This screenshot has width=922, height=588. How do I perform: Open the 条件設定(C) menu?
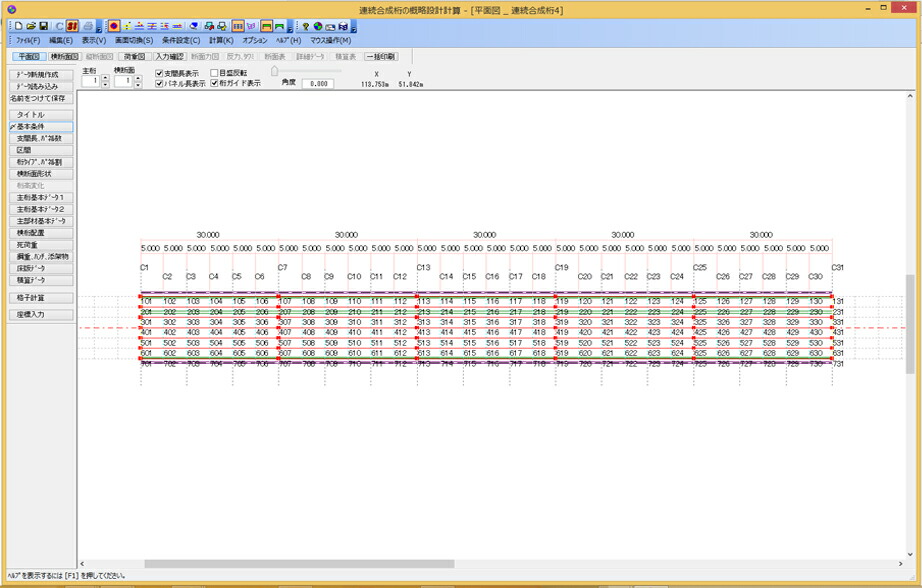[x=181, y=41]
